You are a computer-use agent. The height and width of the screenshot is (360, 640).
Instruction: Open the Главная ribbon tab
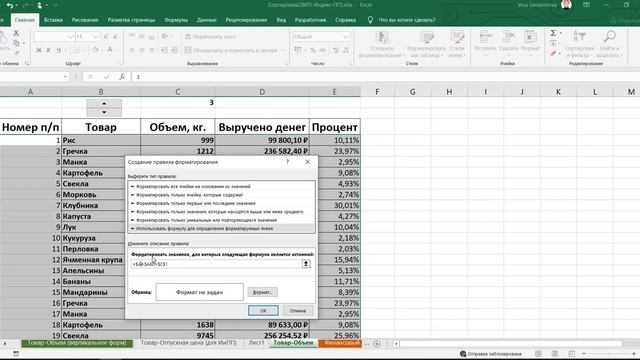[x=24, y=20]
